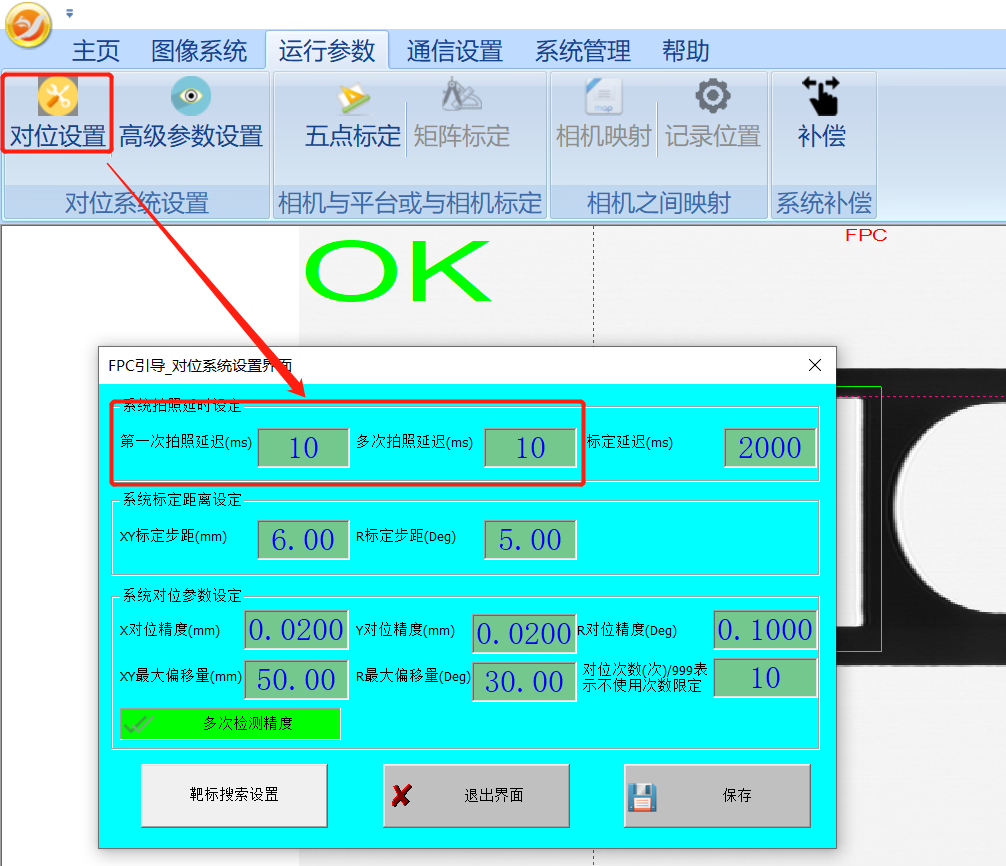This screenshot has height=866, width=1006.
Task: Click the 靶标搜索设置 button
Action: pyautogui.click(x=234, y=795)
